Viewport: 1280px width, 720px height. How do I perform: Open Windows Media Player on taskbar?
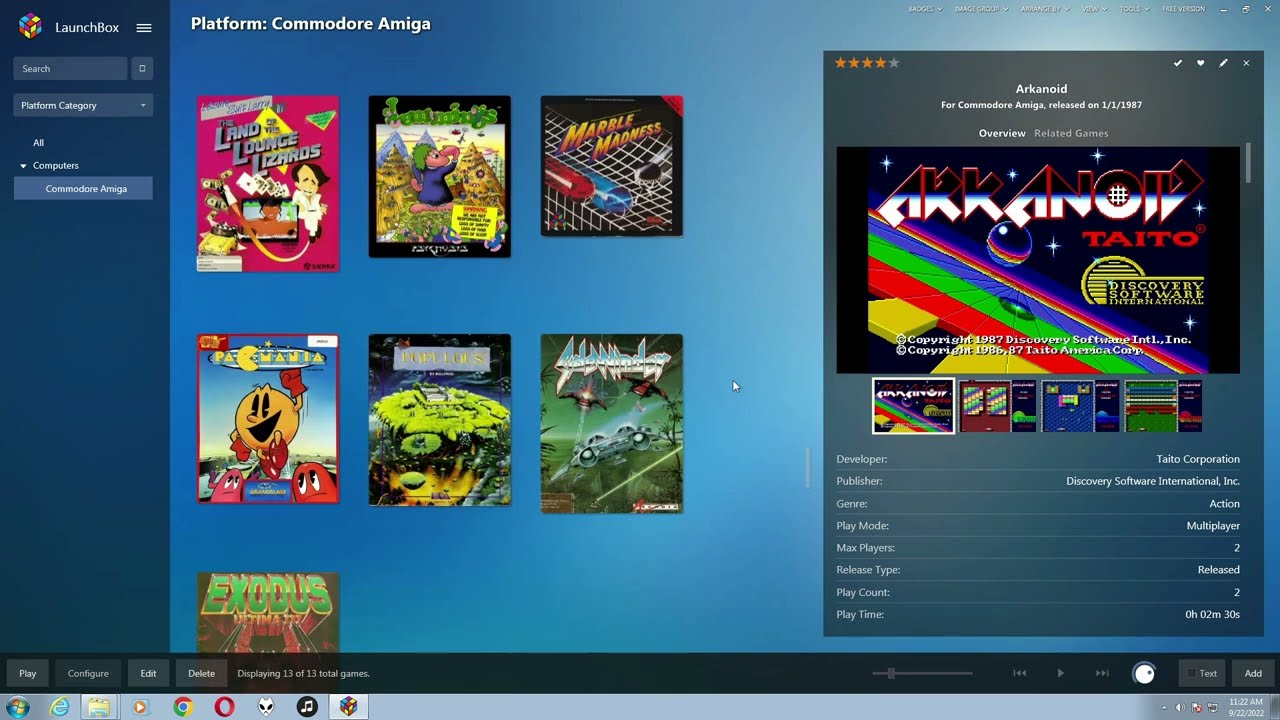(139, 707)
